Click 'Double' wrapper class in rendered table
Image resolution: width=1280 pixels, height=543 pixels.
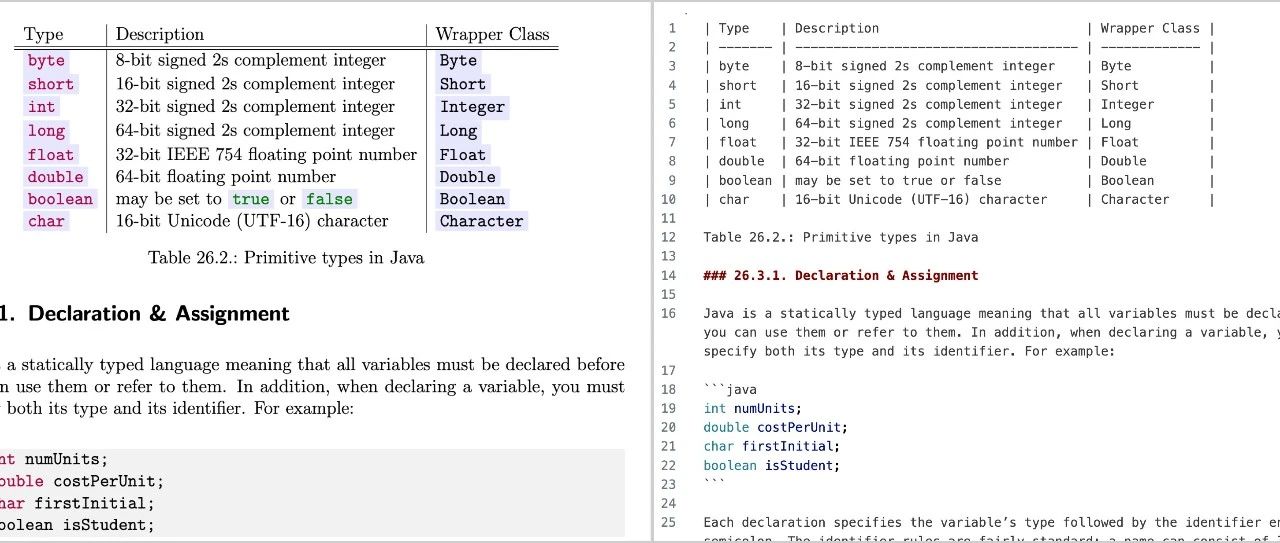pyautogui.click(x=468, y=177)
